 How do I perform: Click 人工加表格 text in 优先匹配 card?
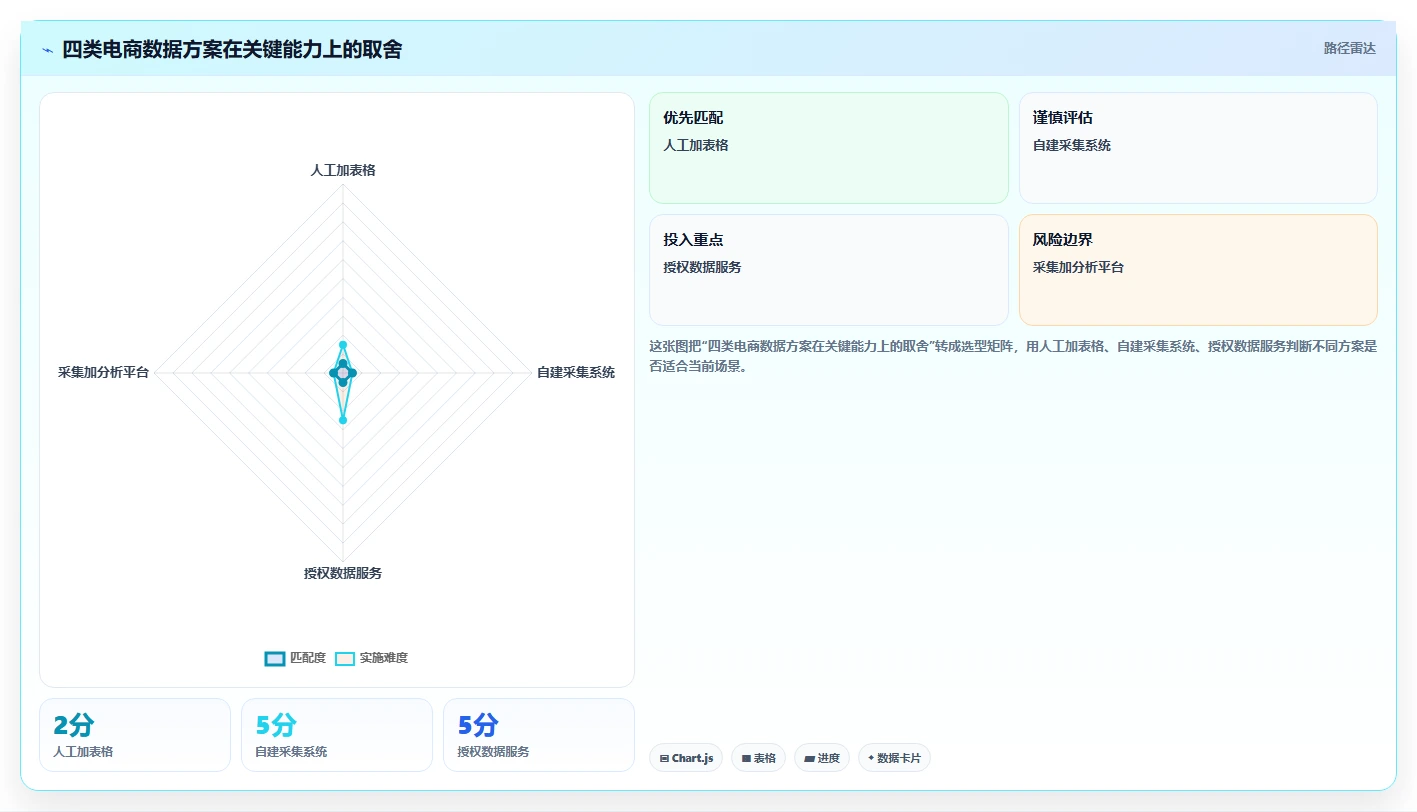696,145
